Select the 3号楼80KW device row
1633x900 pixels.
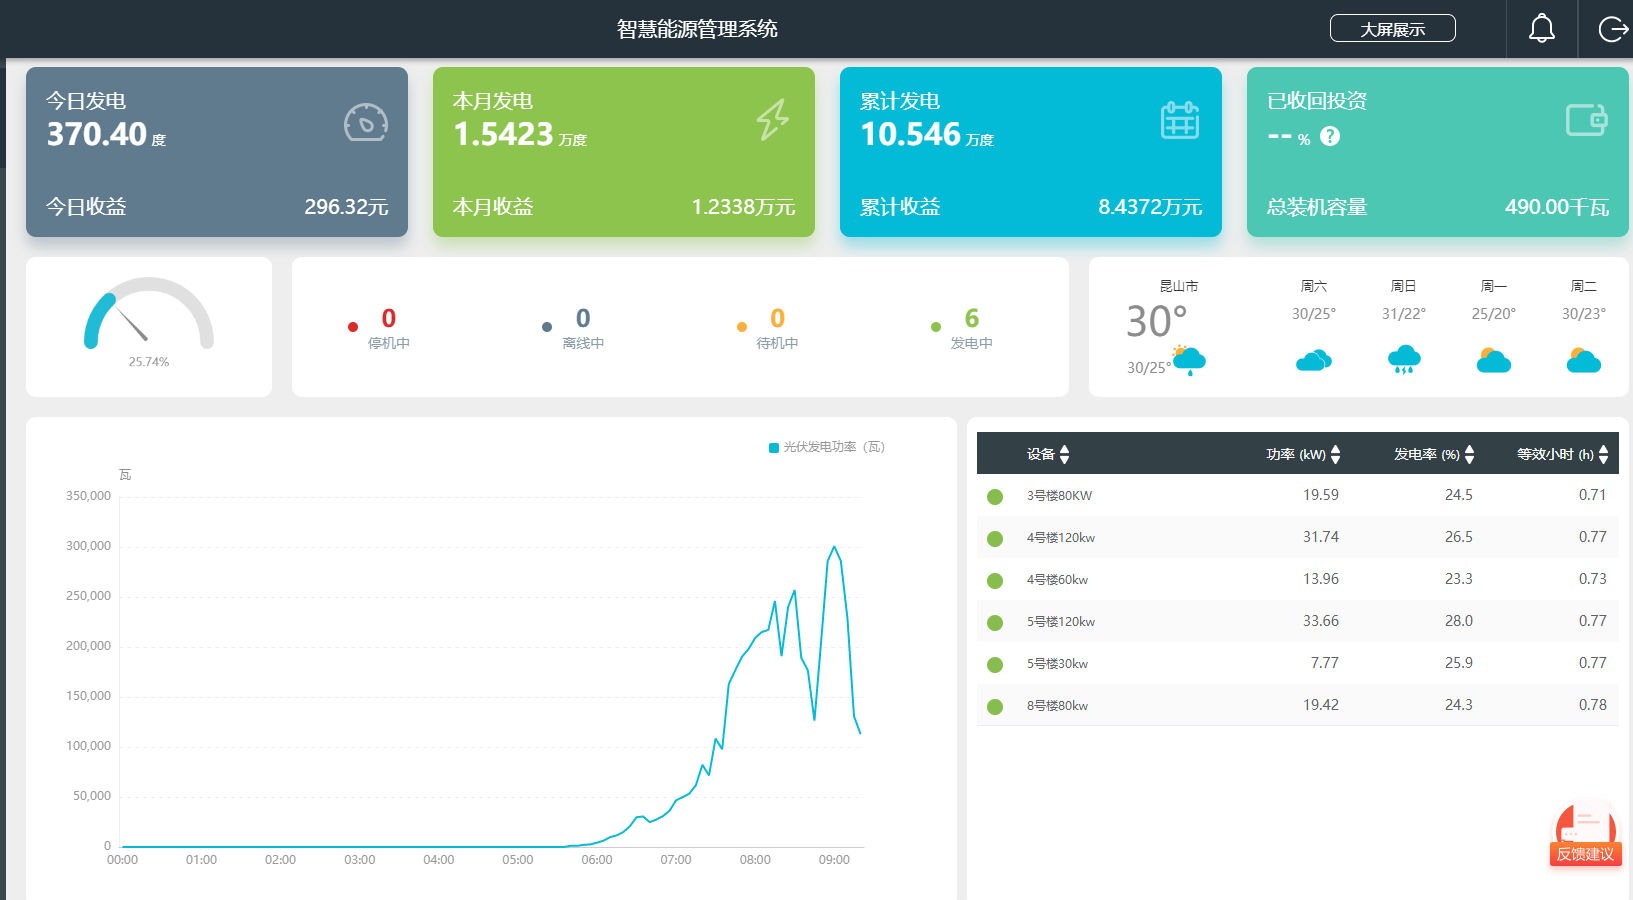click(1059, 496)
